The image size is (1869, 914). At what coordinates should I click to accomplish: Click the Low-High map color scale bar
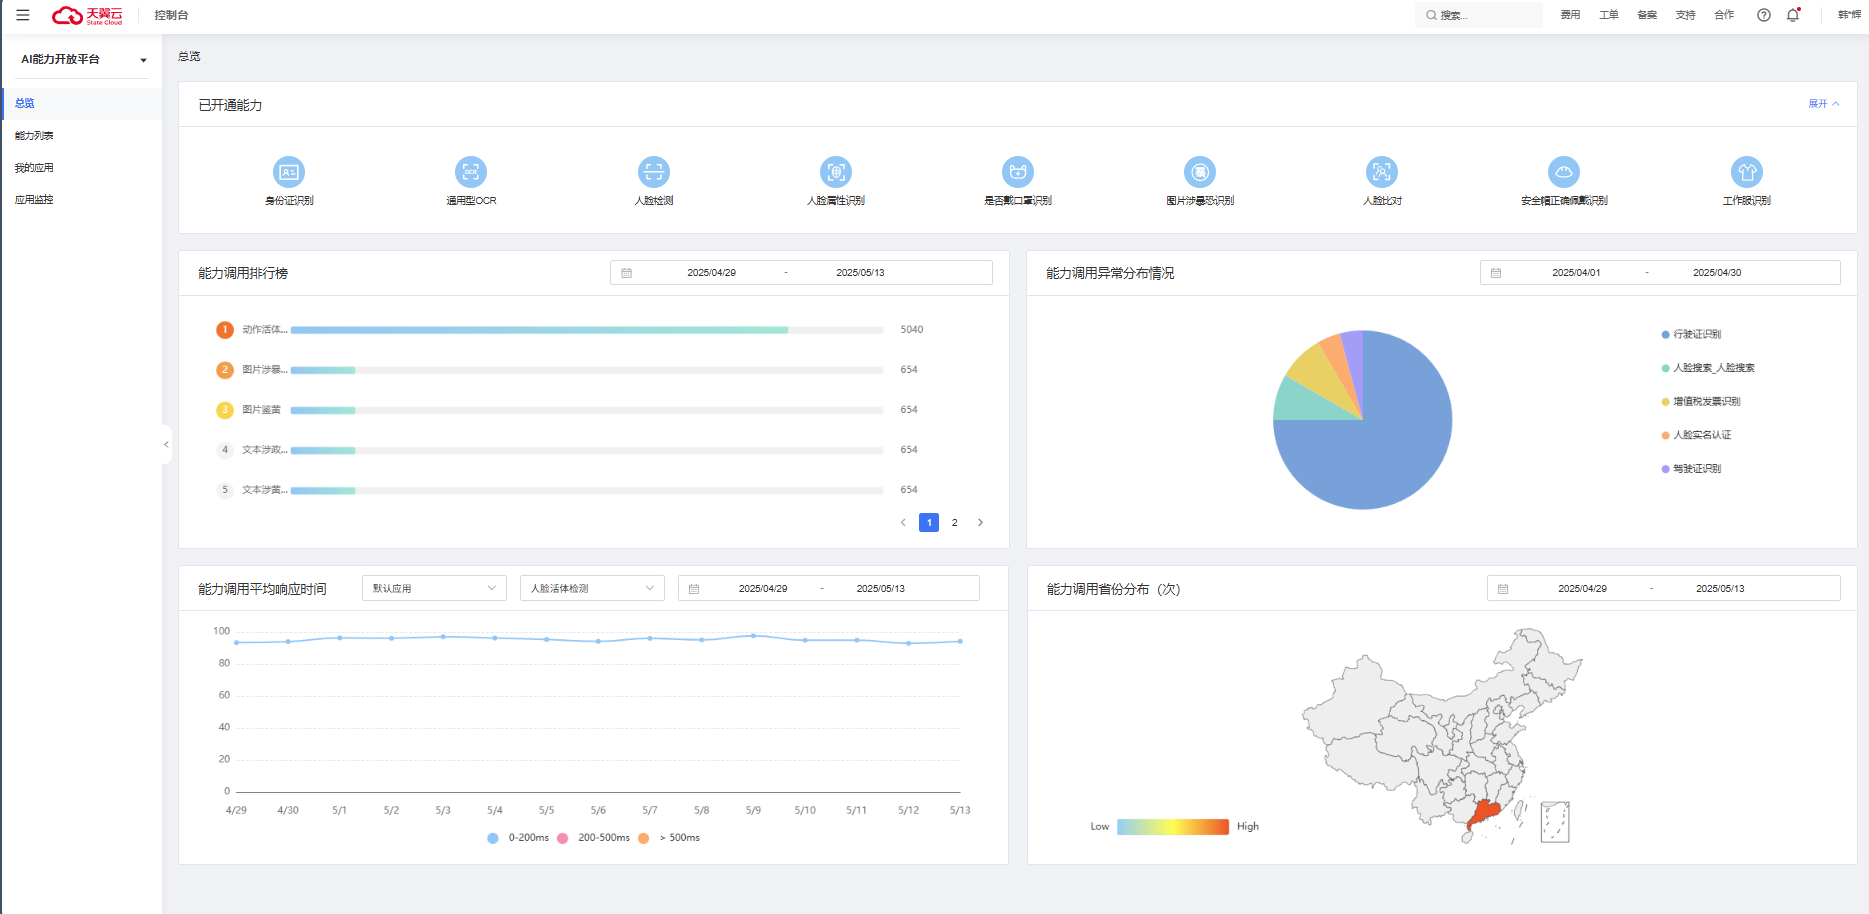click(x=1173, y=827)
